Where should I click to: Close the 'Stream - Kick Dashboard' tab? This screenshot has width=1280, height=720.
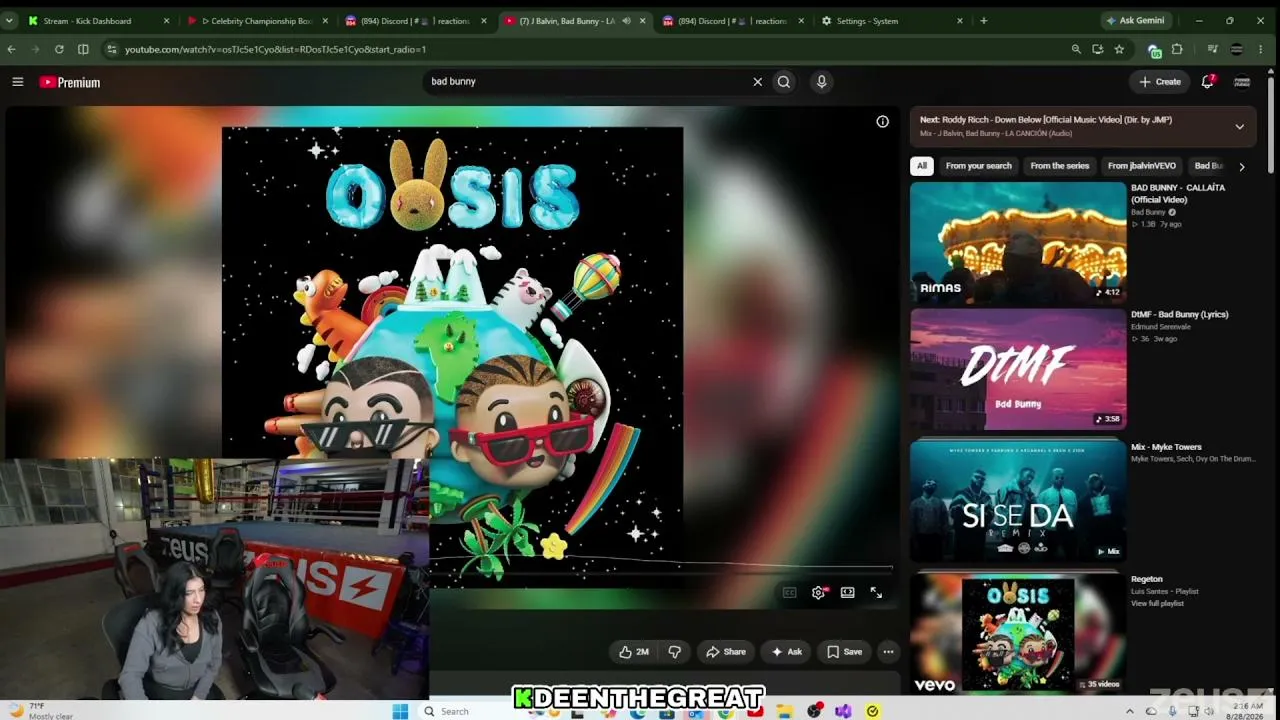pos(166,20)
